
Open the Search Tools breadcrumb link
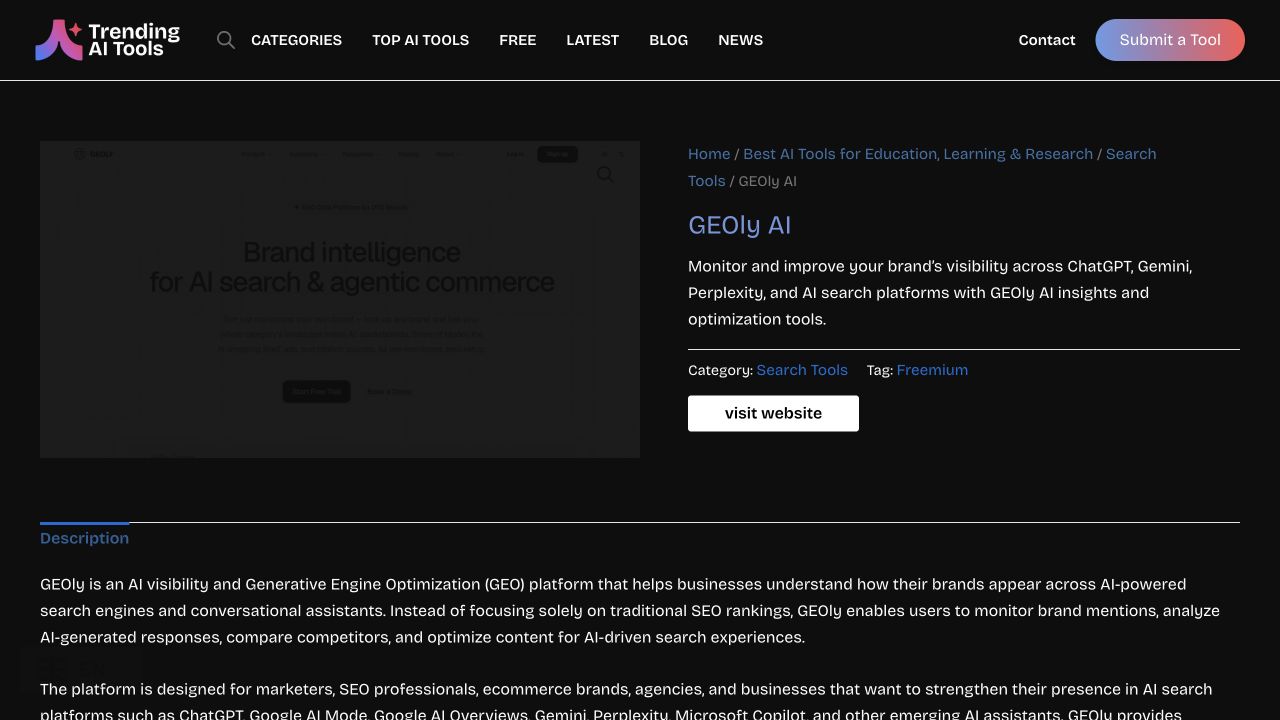click(x=1131, y=154)
